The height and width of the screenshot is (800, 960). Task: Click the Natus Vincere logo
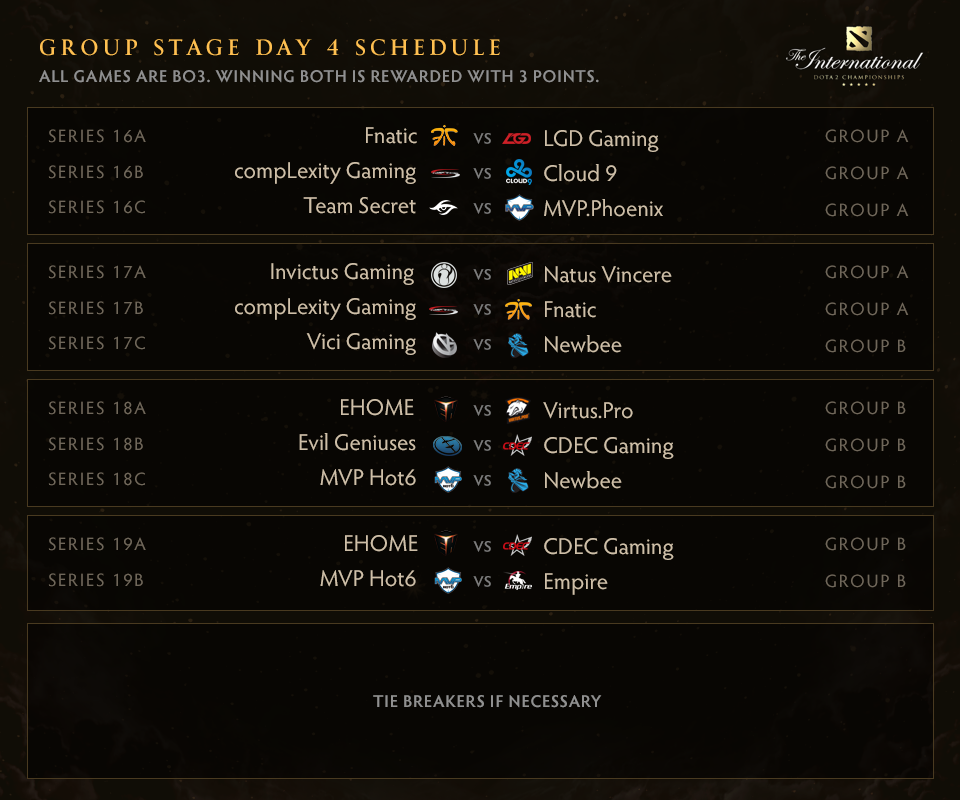tap(518, 273)
